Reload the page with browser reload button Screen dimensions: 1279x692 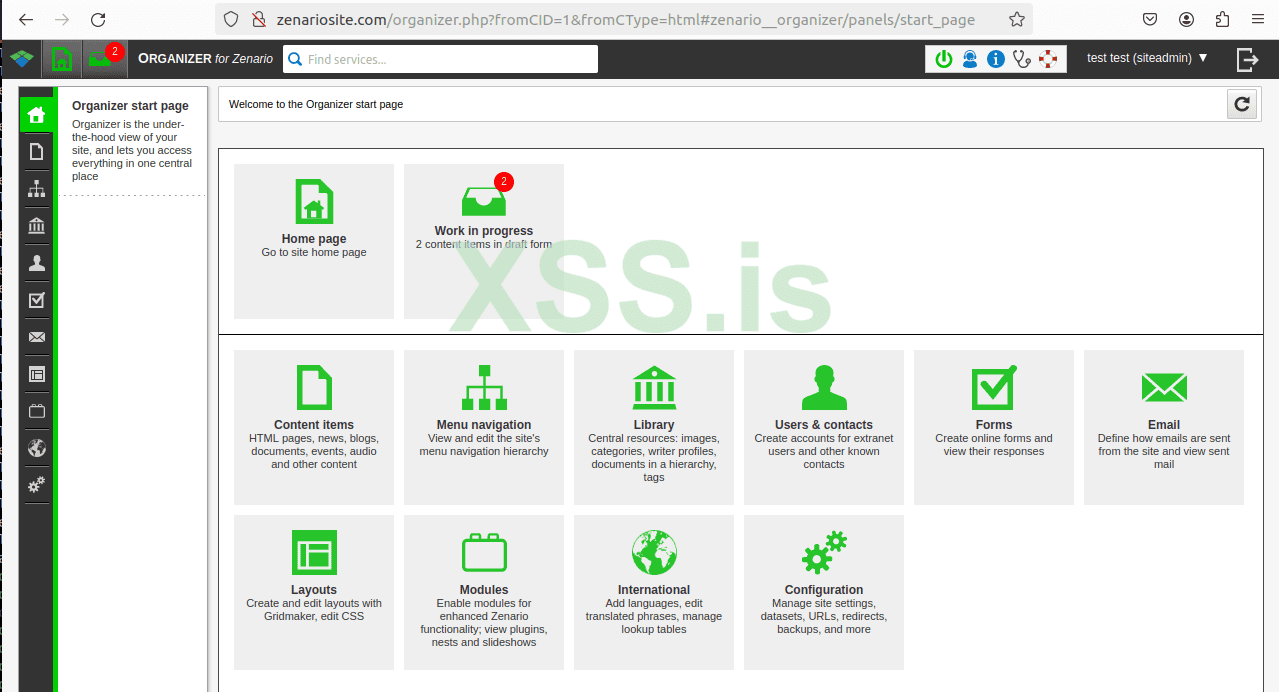coord(98,19)
